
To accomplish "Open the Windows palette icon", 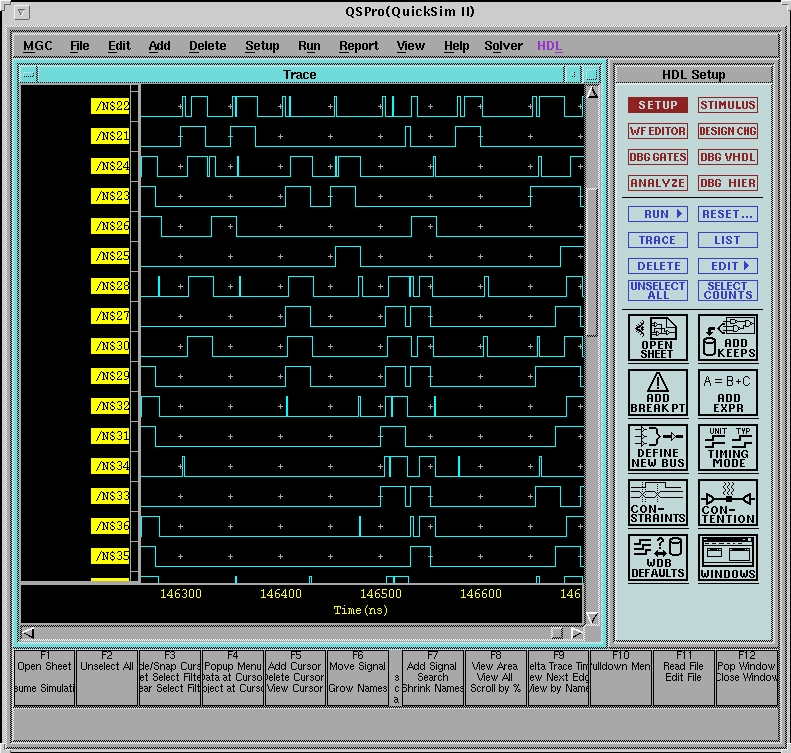I will 727,558.
